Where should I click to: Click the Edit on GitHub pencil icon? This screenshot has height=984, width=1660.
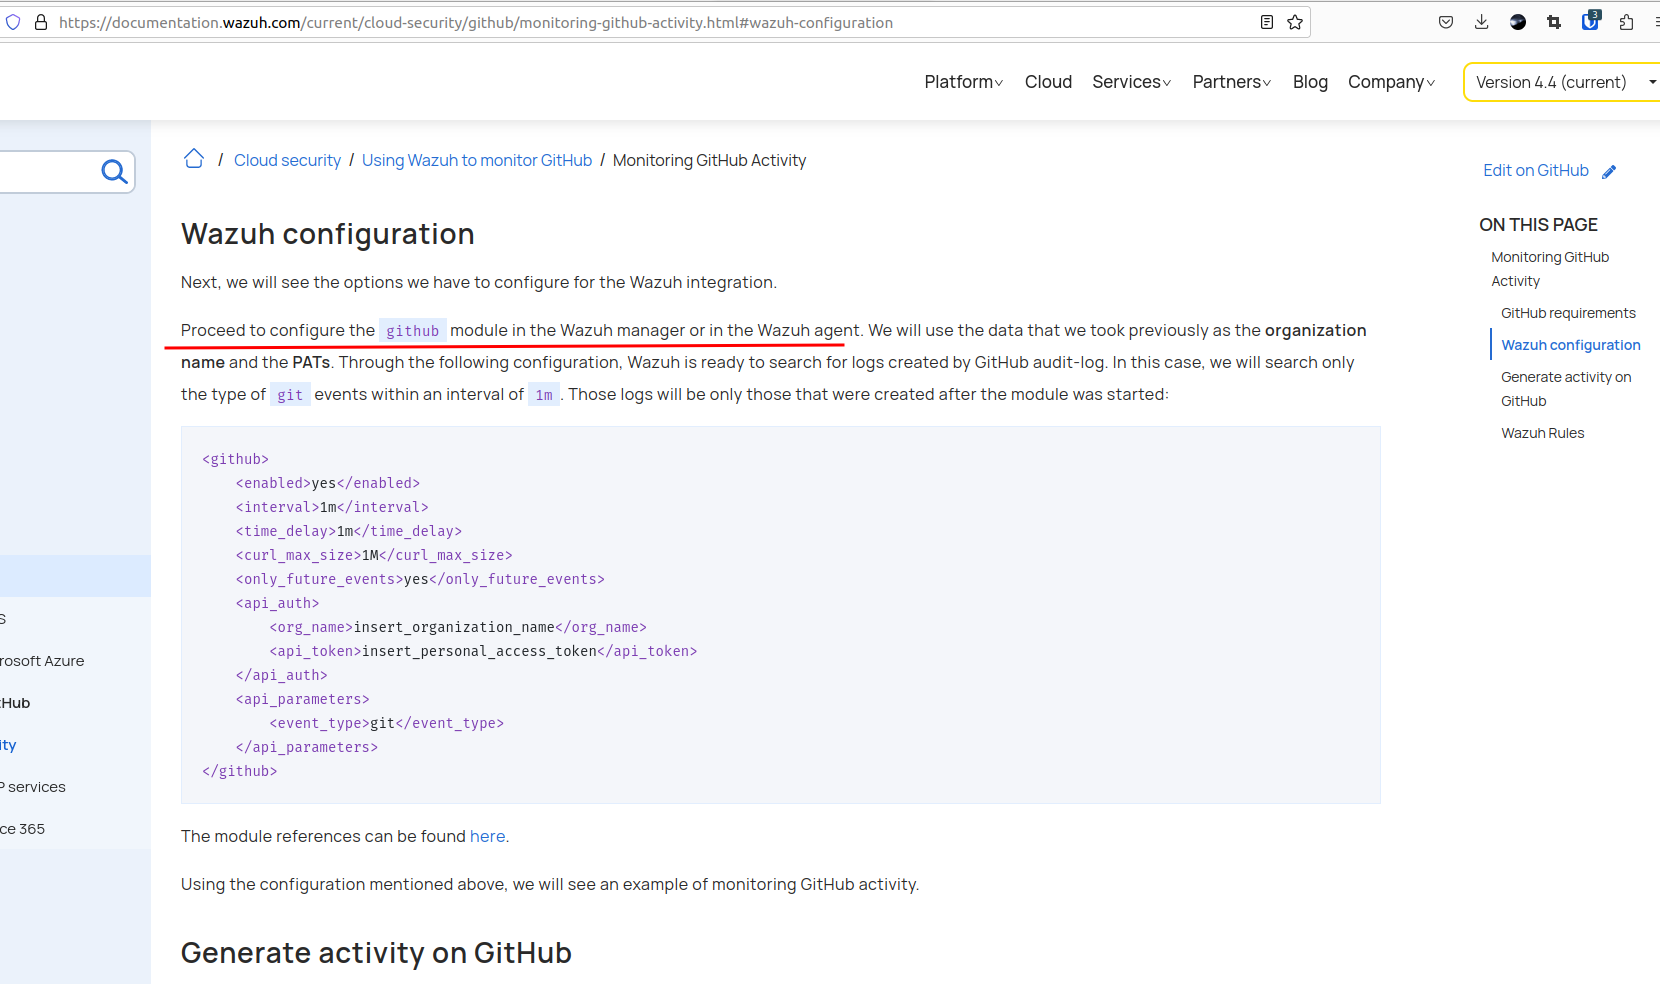(x=1610, y=171)
